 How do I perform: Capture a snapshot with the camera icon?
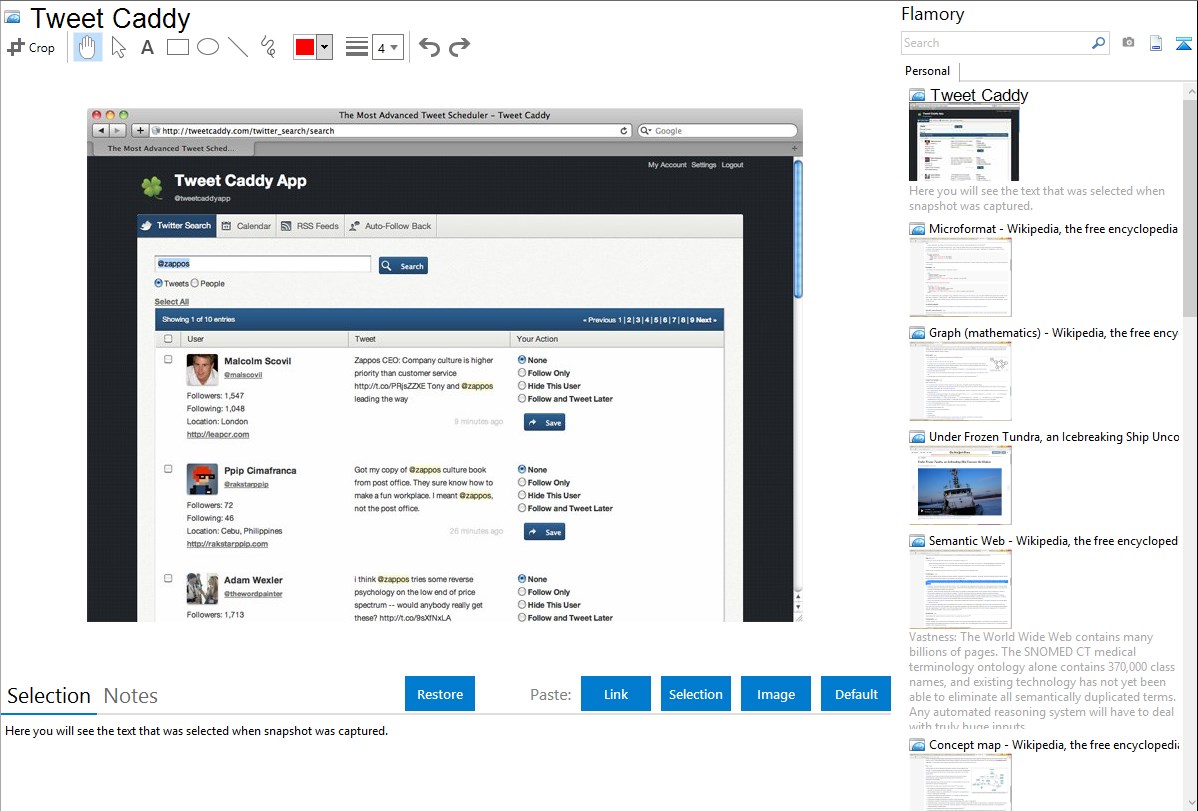[1128, 43]
